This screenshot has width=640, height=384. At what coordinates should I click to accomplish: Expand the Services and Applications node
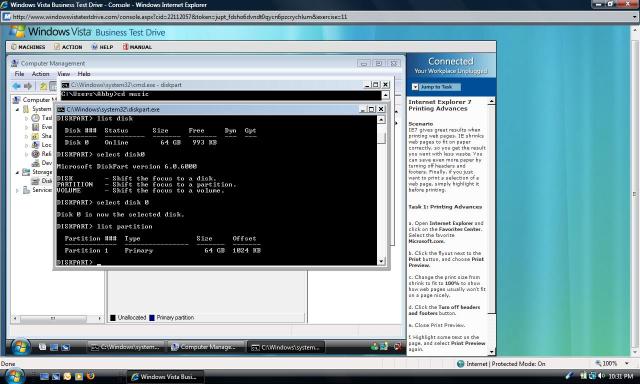coord(18,191)
